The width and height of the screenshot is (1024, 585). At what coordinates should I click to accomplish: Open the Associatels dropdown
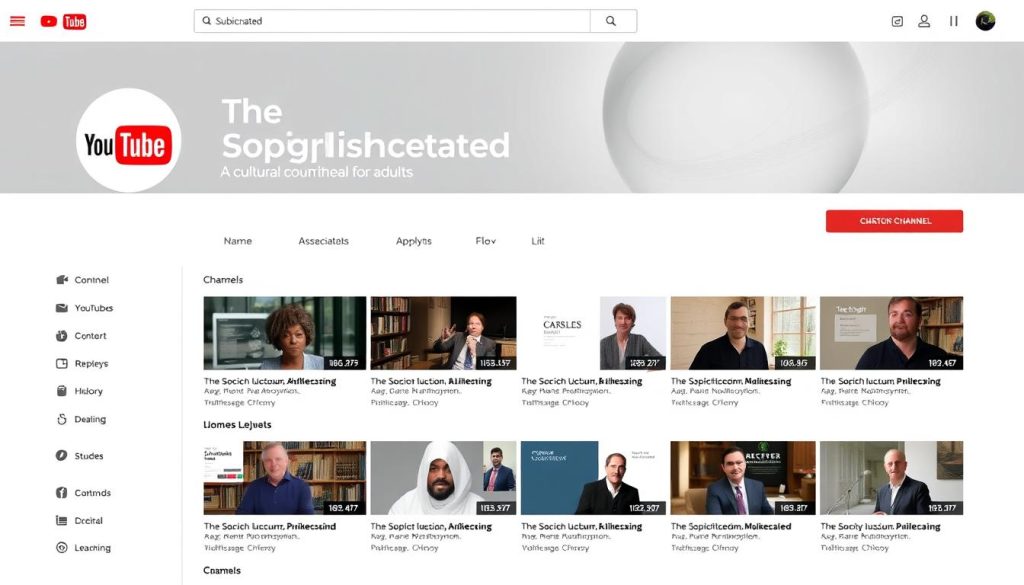[x=324, y=240]
